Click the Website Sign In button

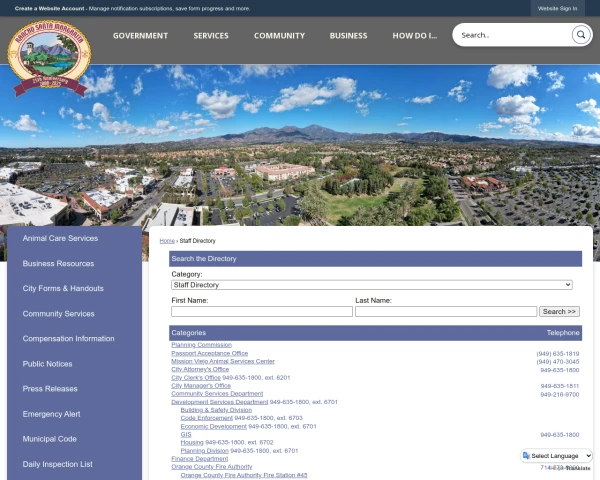[x=557, y=8]
